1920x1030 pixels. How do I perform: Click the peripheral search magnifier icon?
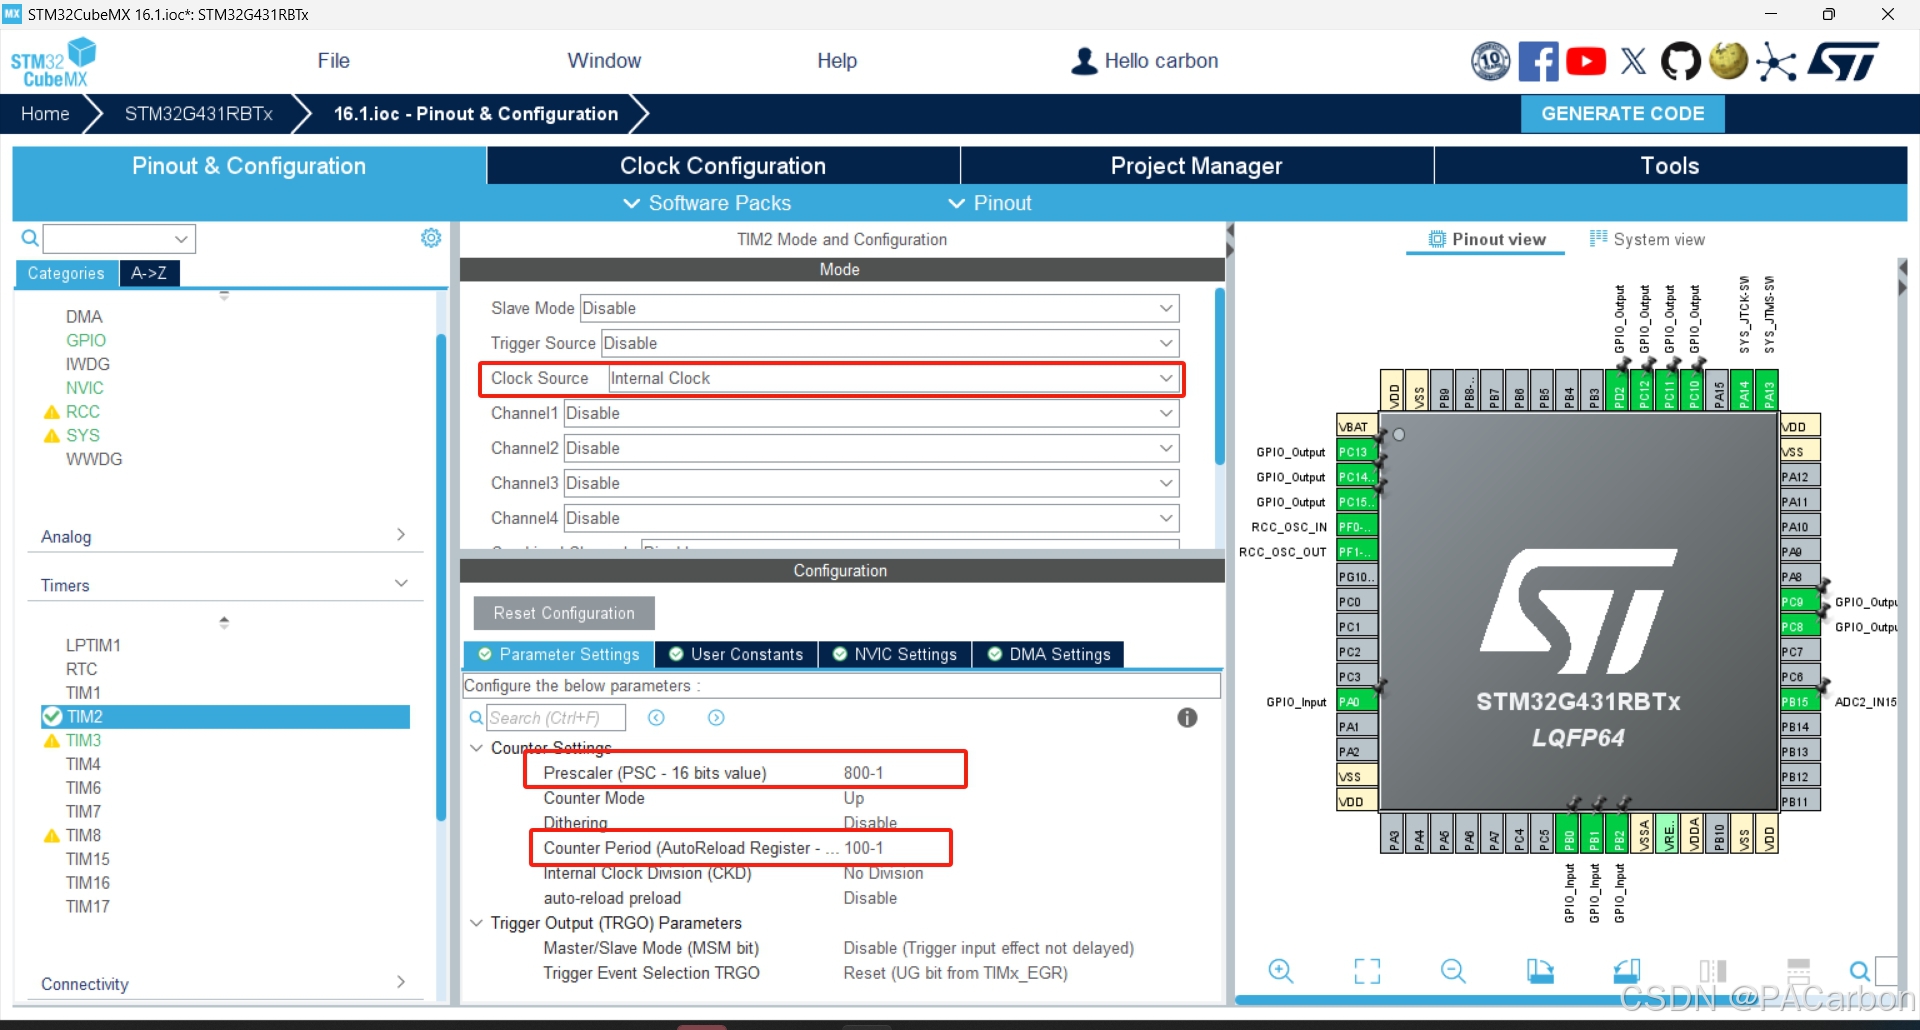tap(30, 238)
